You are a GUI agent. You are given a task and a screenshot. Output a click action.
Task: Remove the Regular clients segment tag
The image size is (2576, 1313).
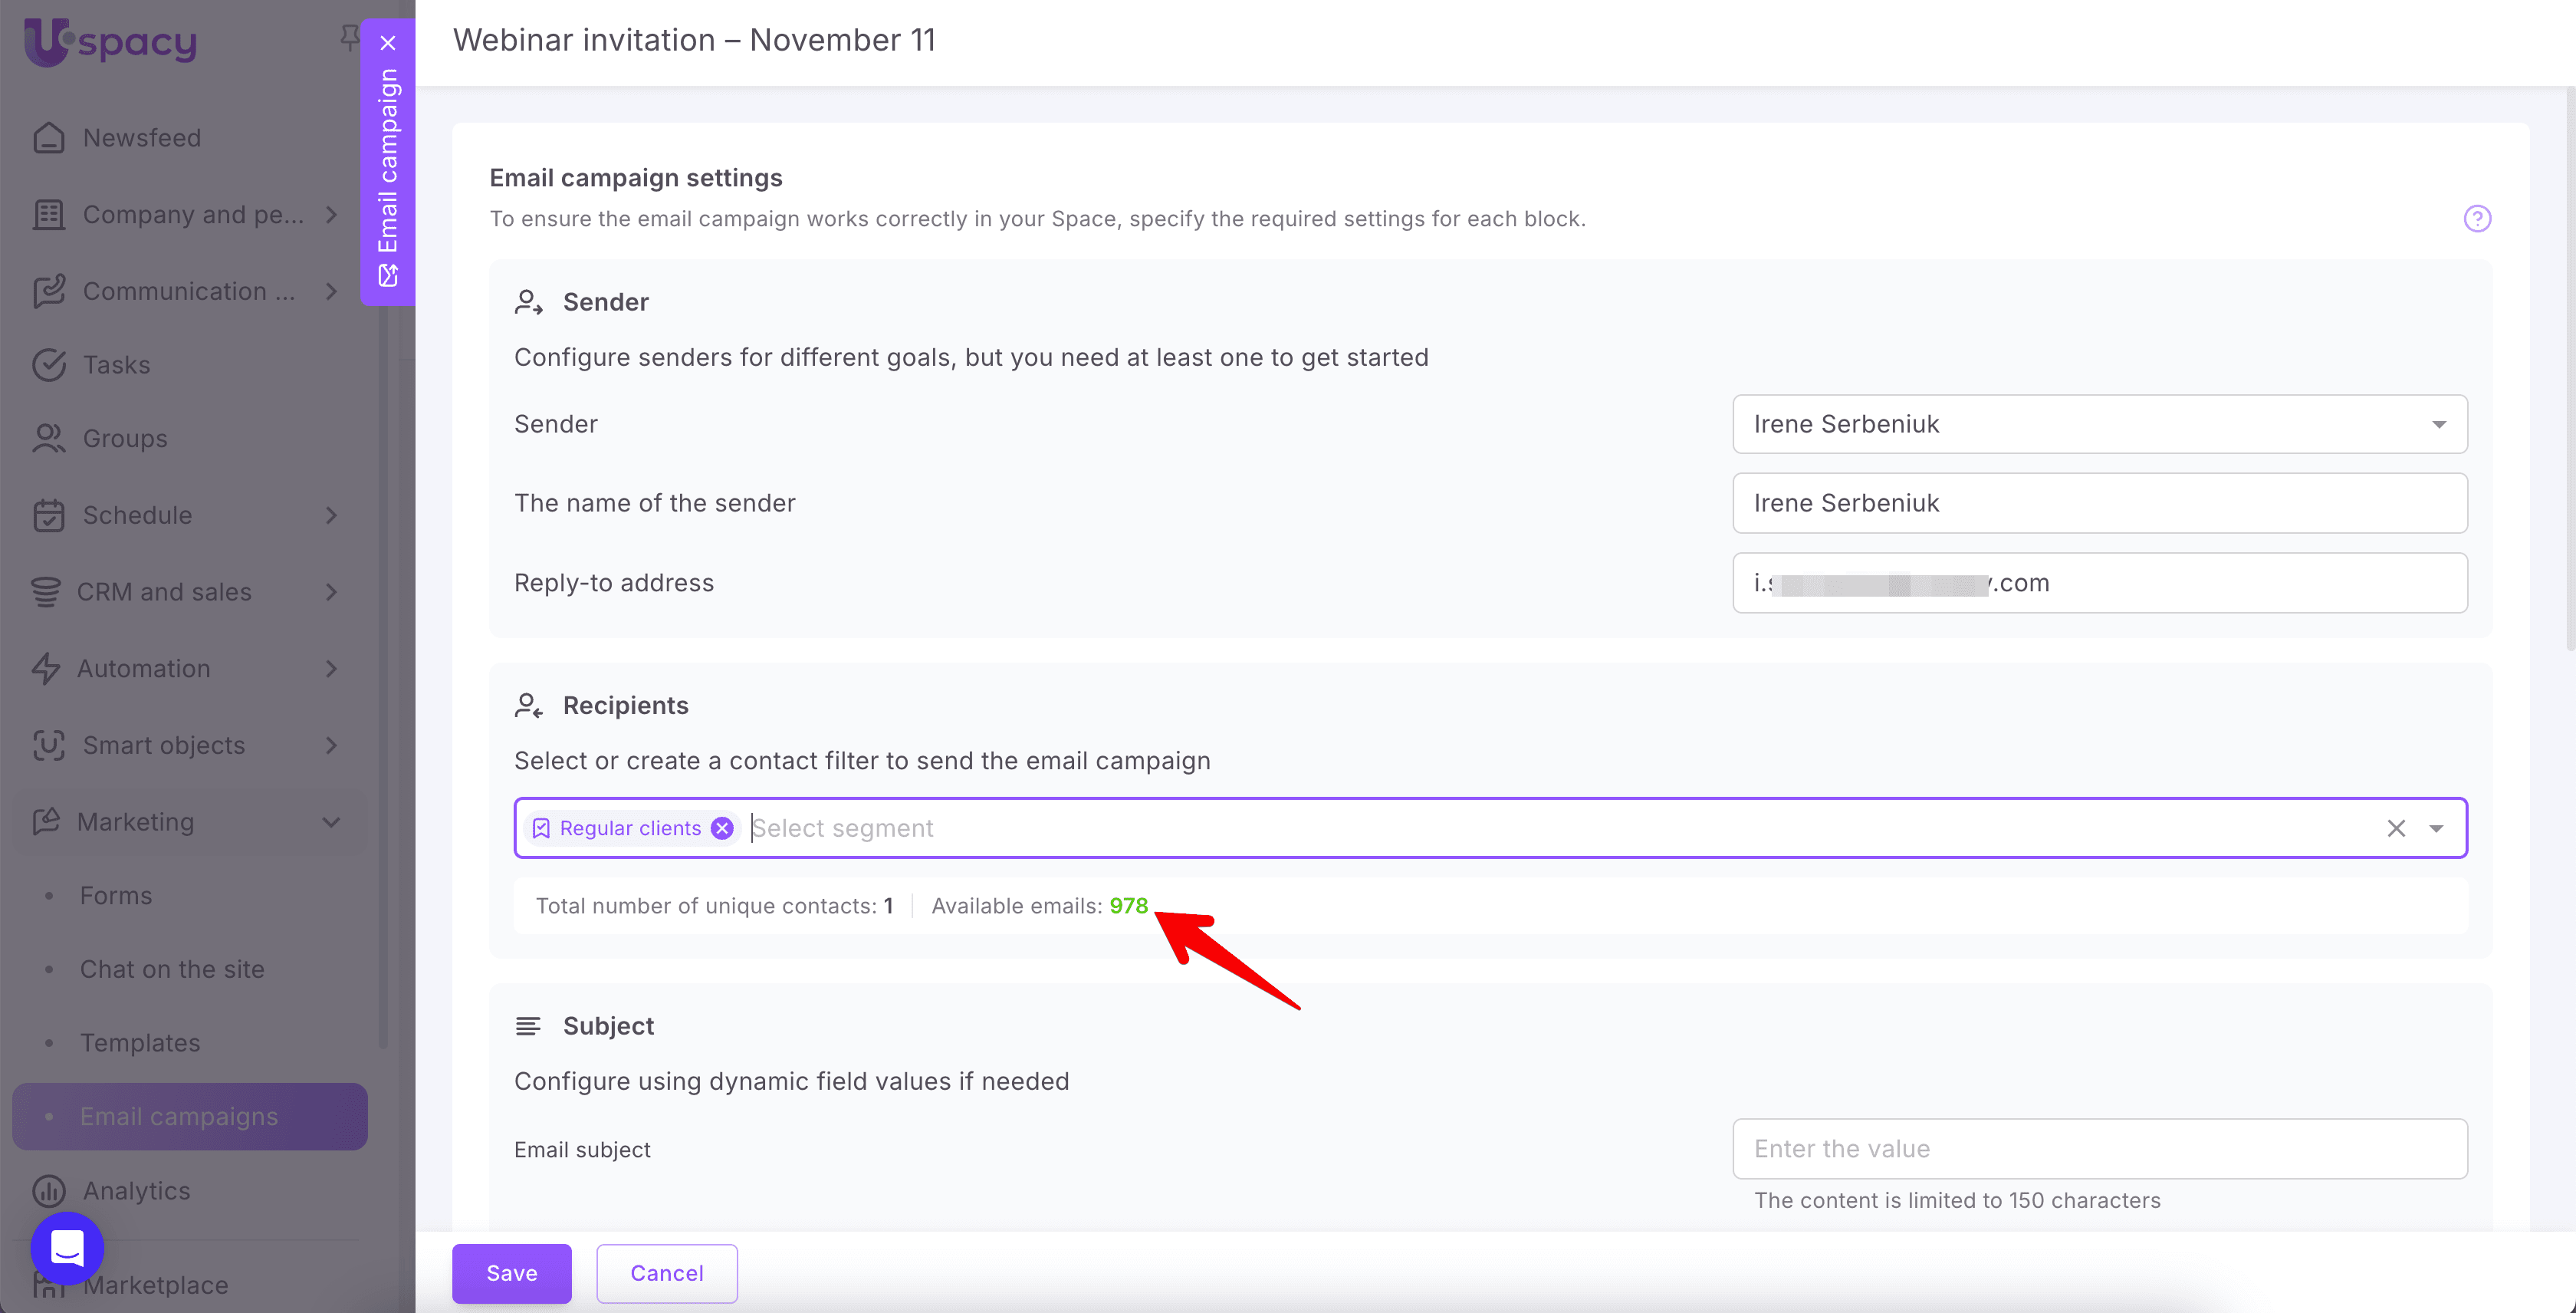click(x=722, y=828)
